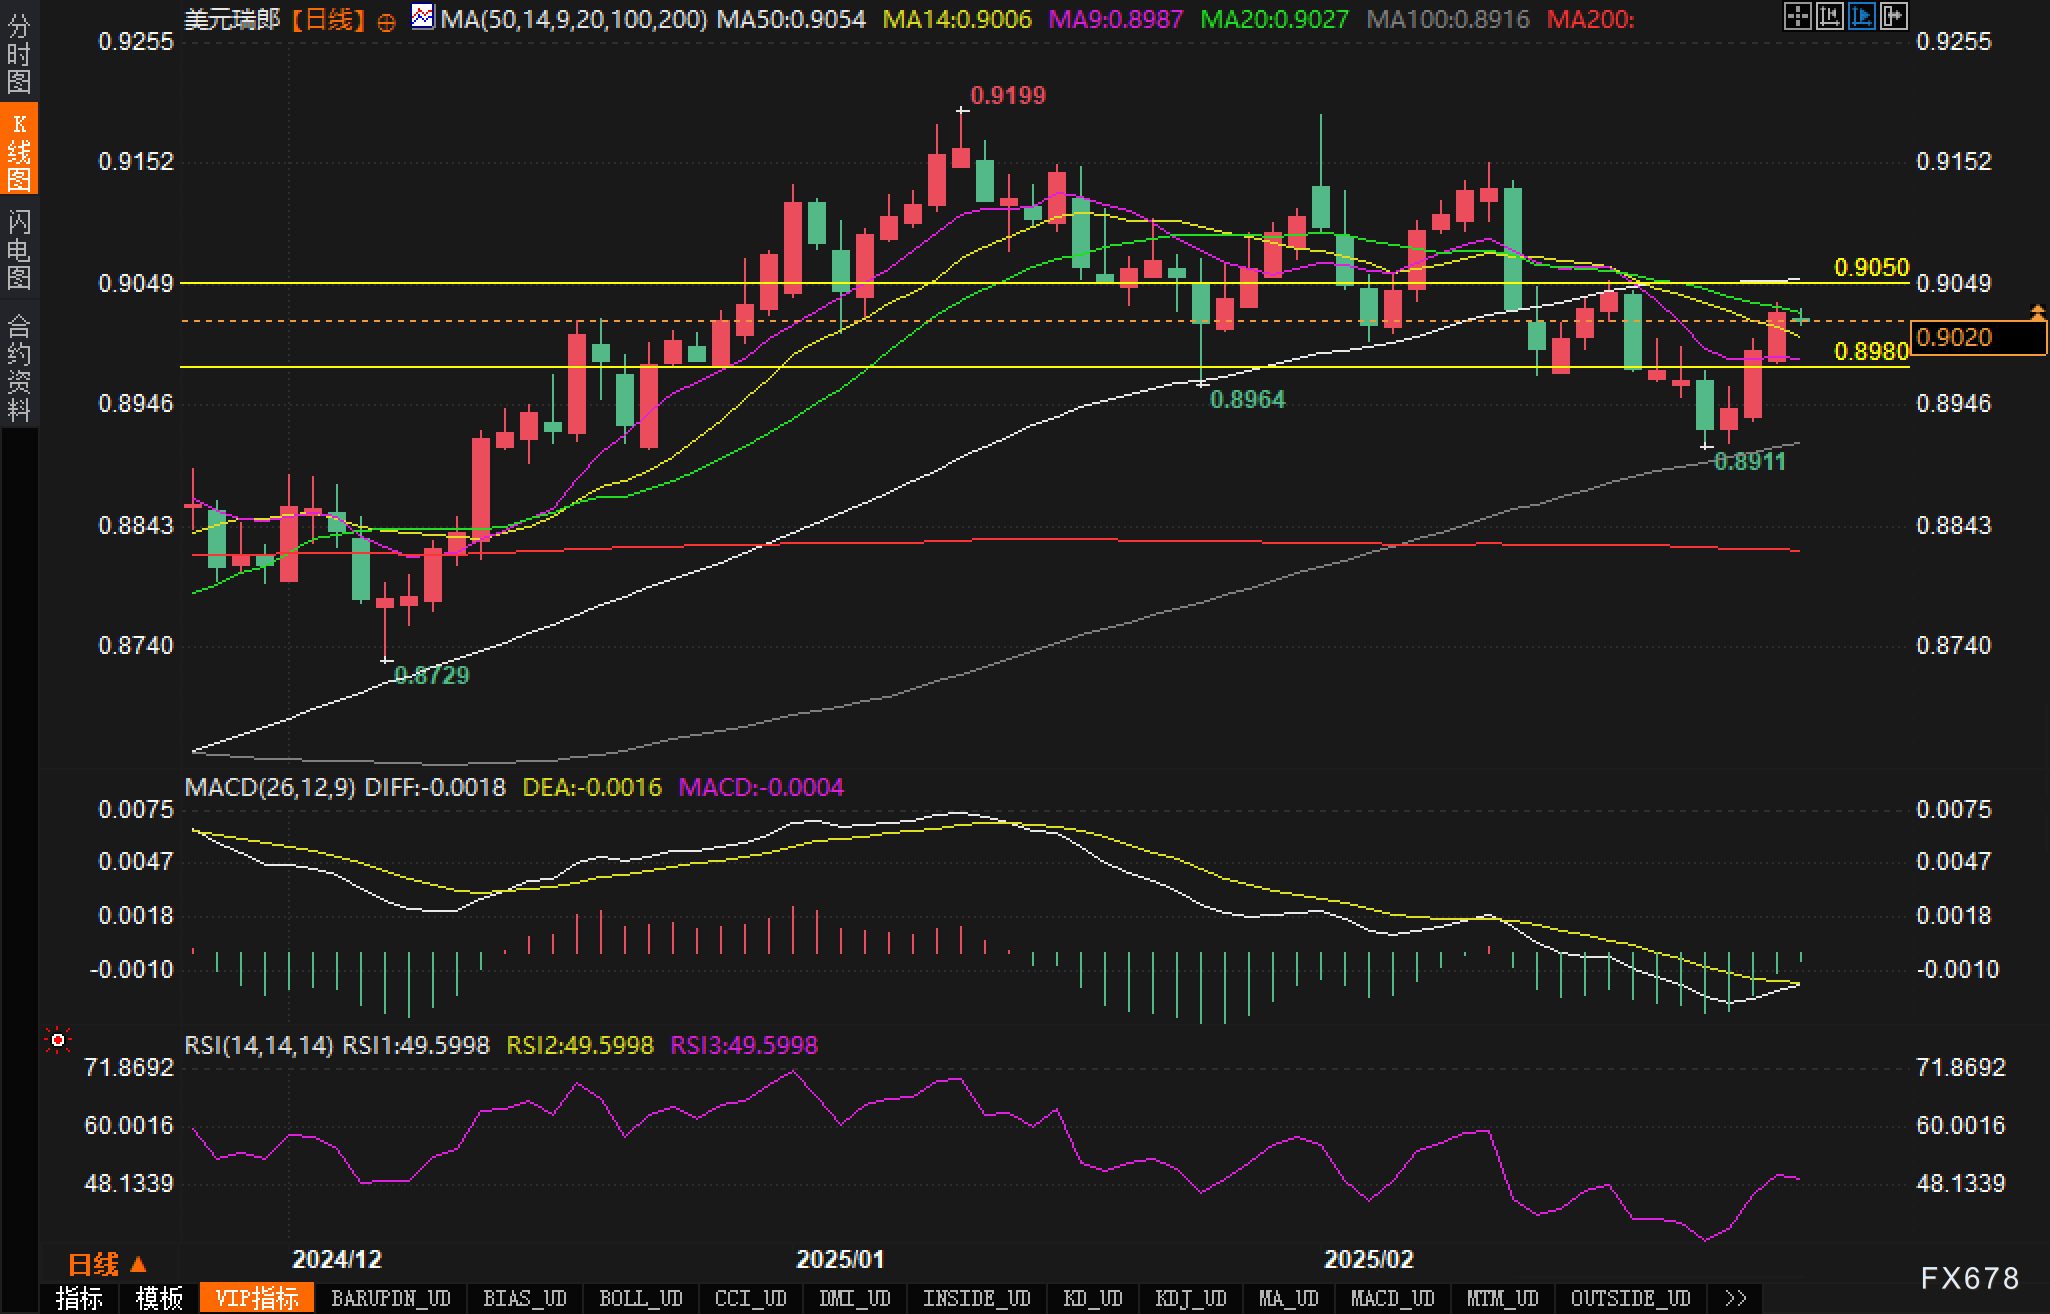The height and width of the screenshot is (1314, 2050).
Task: Select the VIP指标 tab
Action: (257, 1298)
